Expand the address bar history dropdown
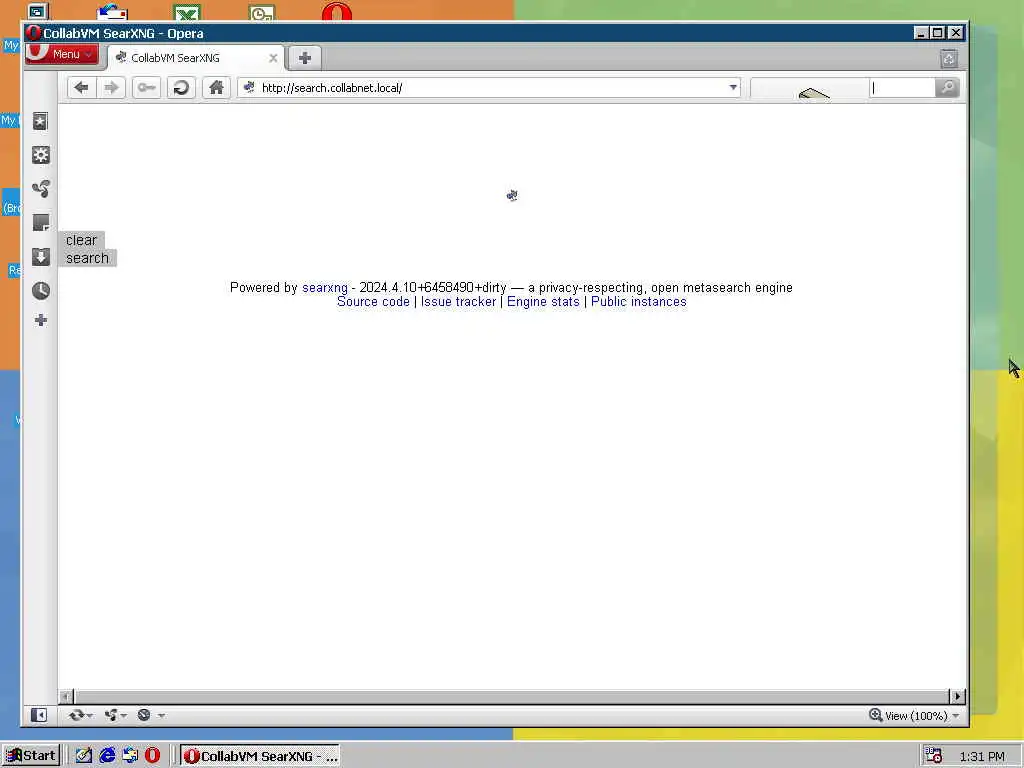The height and width of the screenshot is (768, 1024). (733, 88)
